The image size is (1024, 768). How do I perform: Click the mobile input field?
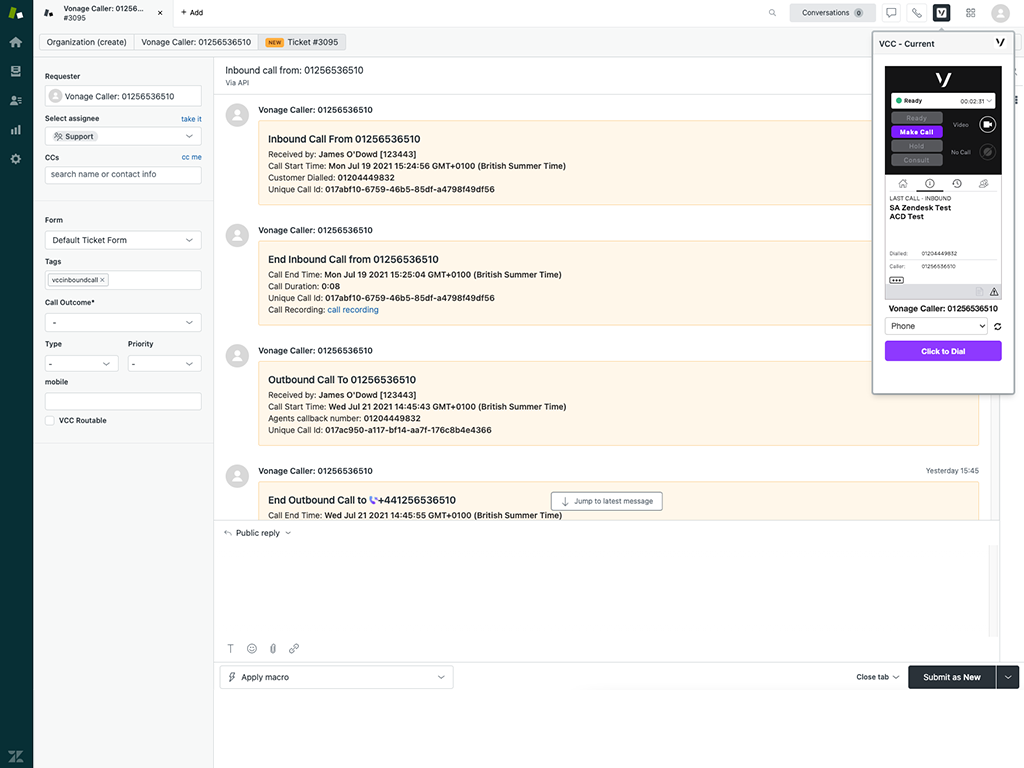[x=123, y=402]
